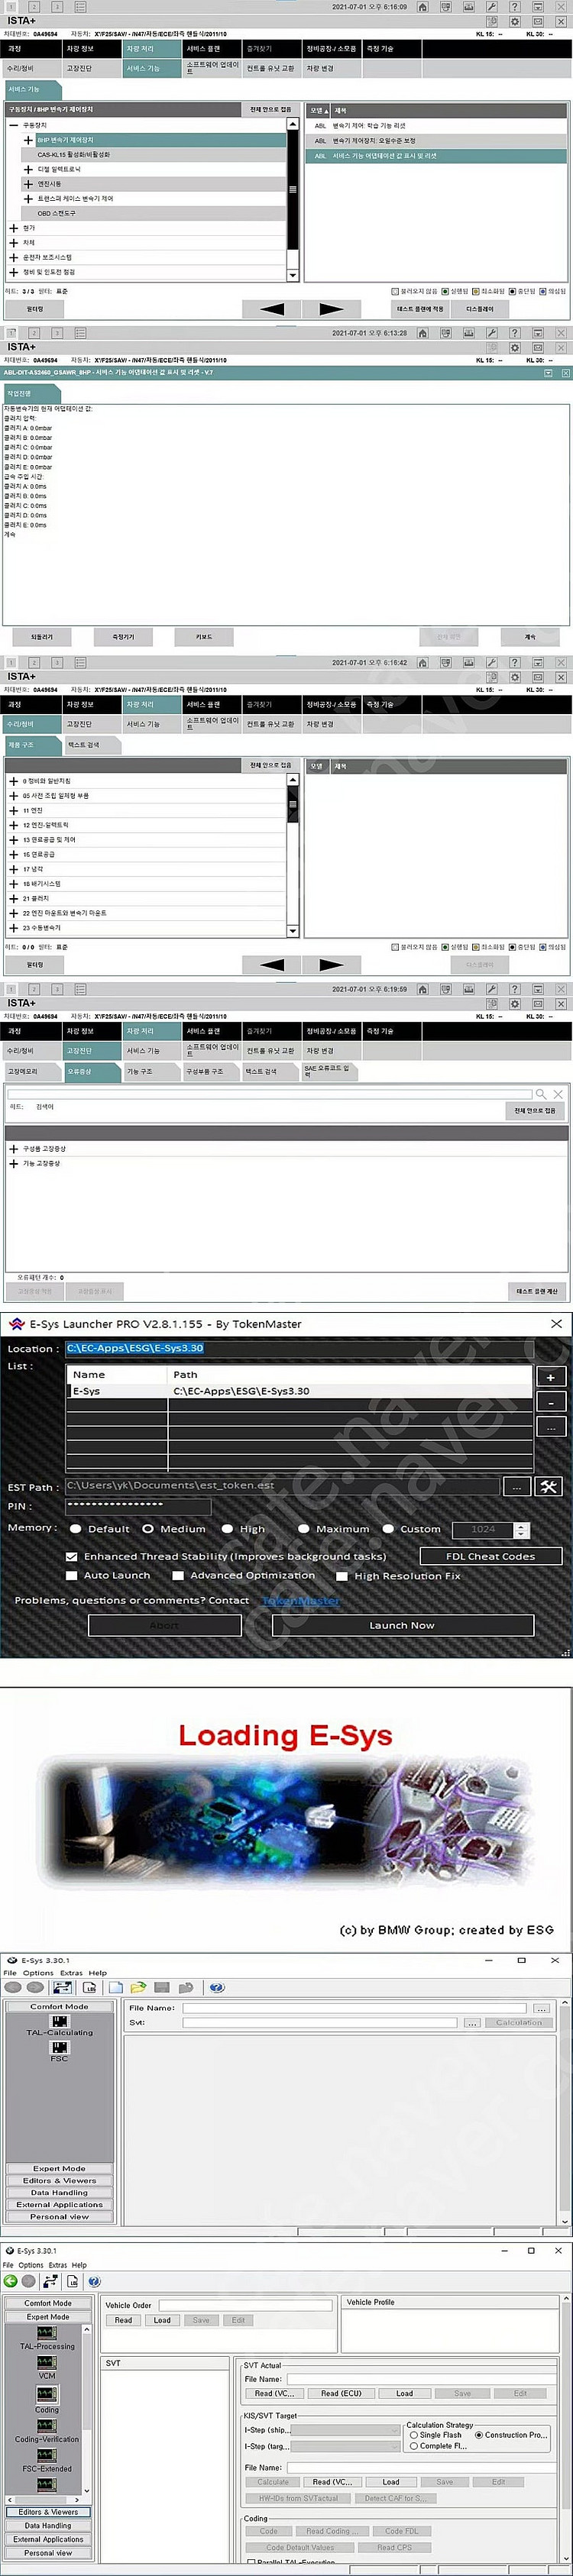Click the browse button right of the File Name field in Comfort Mode
This screenshot has height=2576, width=573.
point(541,2008)
